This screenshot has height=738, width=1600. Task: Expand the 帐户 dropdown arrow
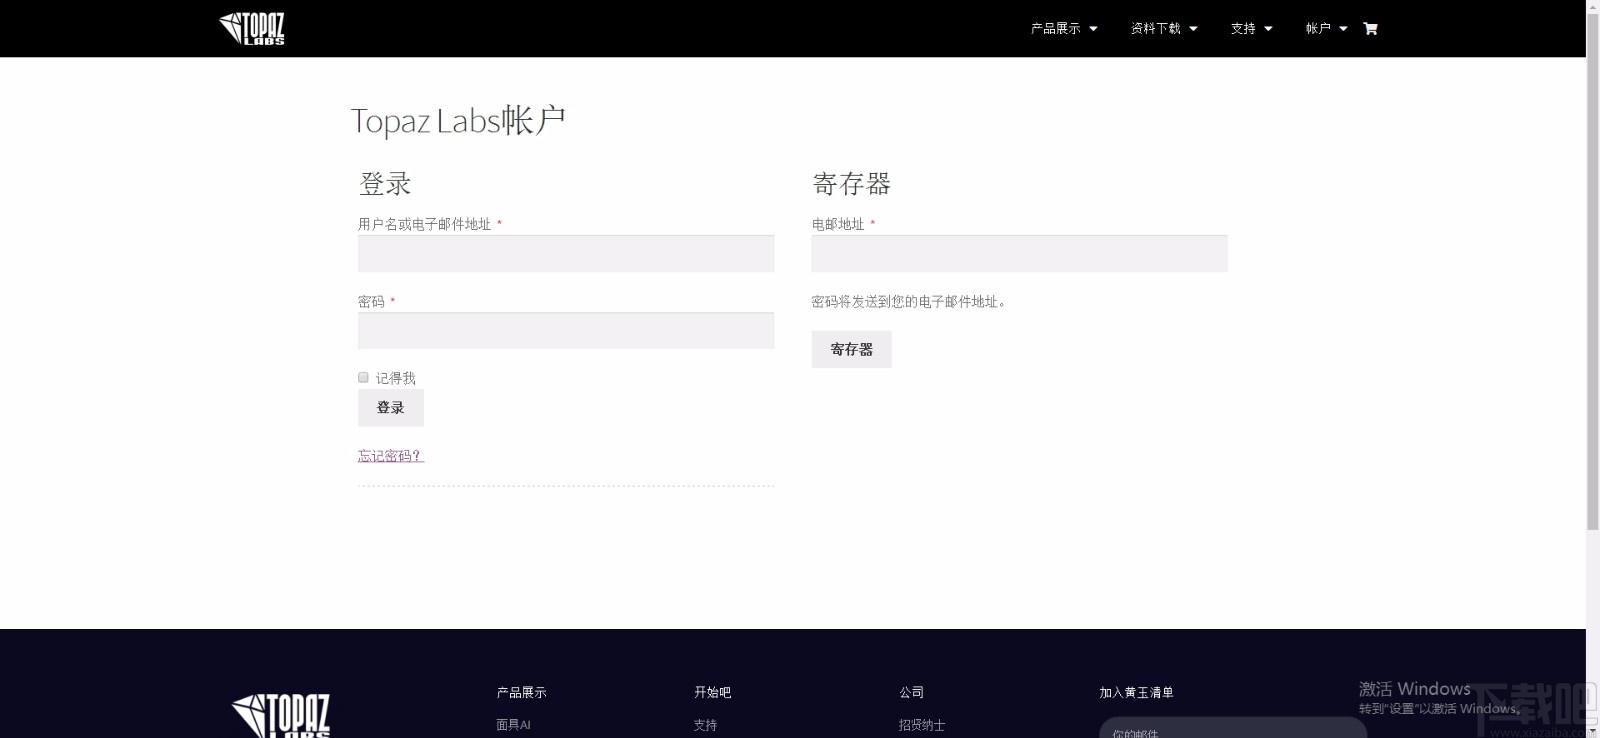1343,29
